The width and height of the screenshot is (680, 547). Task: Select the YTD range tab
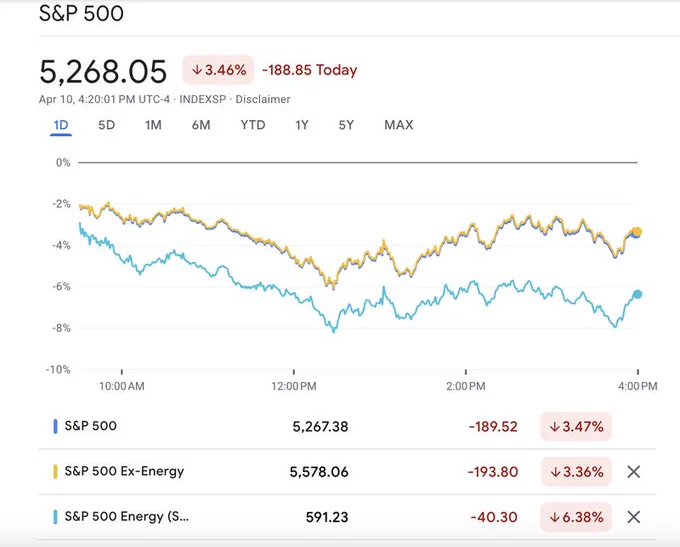[x=253, y=125]
